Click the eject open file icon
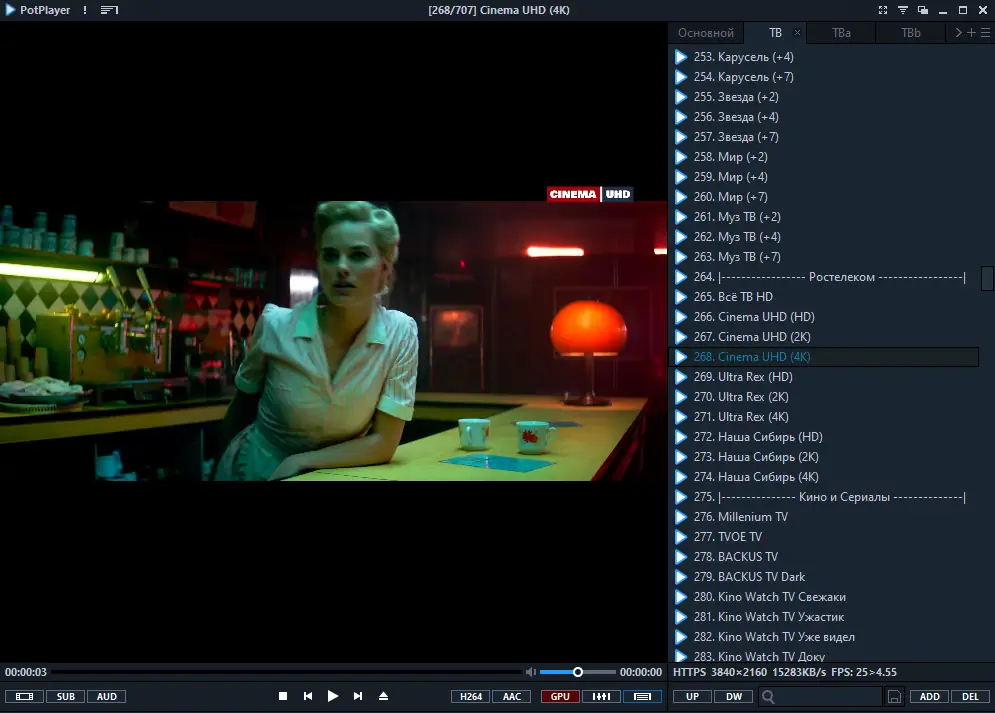The image size is (995, 713). click(383, 696)
